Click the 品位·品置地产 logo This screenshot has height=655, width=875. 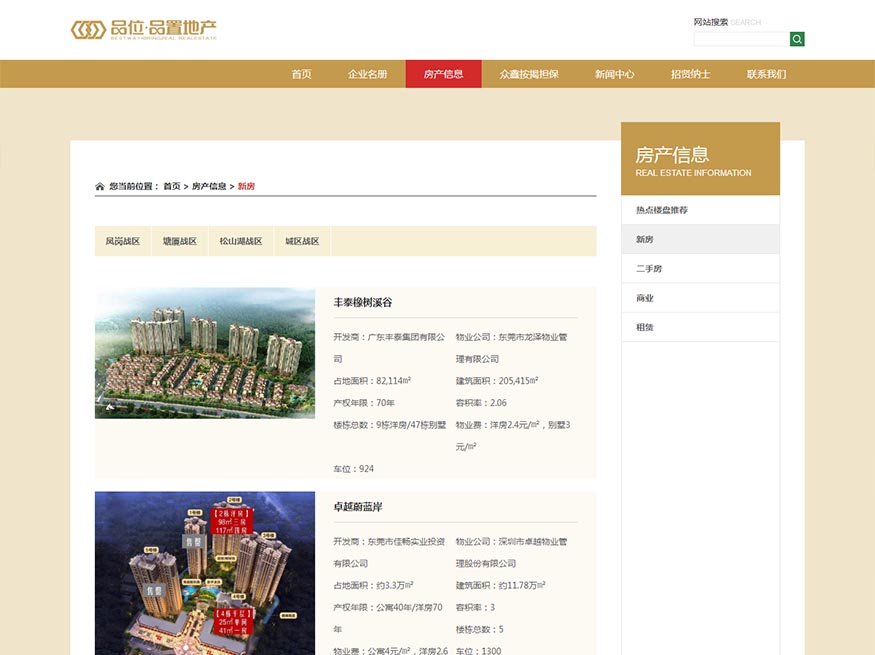[x=143, y=30]
